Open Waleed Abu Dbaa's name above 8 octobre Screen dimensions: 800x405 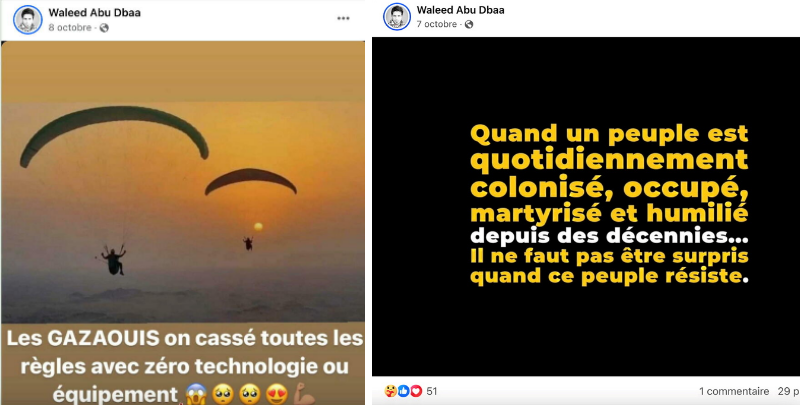pos(94,13)
